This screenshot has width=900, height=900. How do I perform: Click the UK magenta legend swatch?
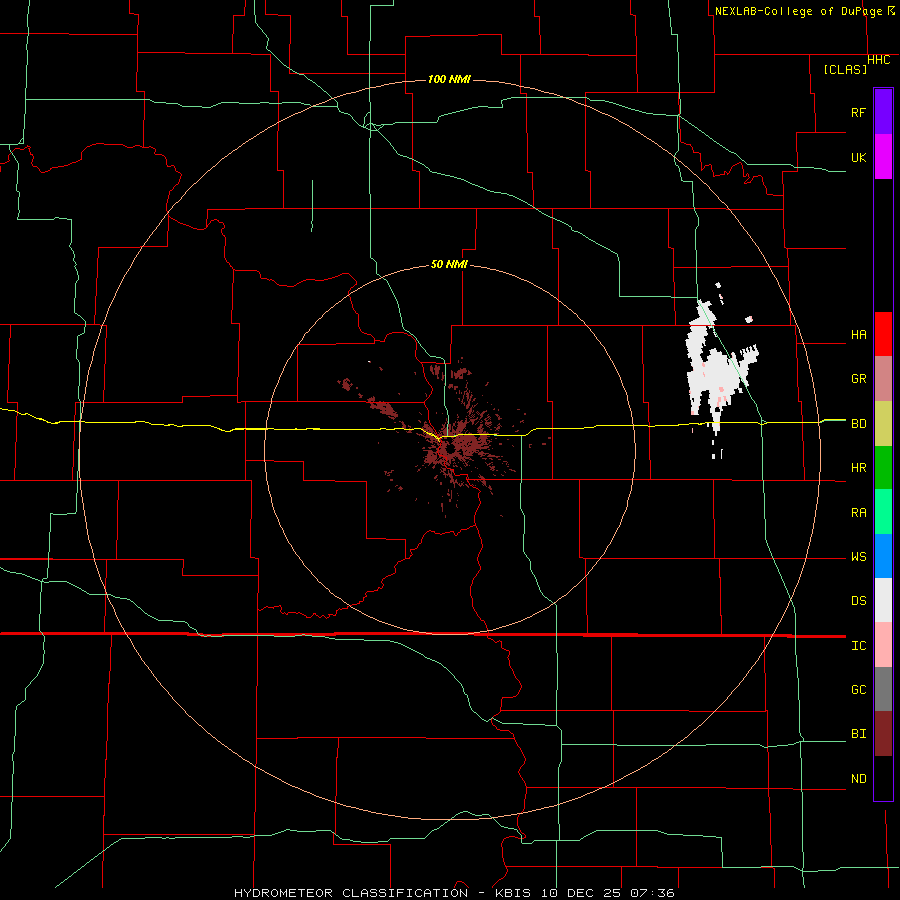coord(883,157)
